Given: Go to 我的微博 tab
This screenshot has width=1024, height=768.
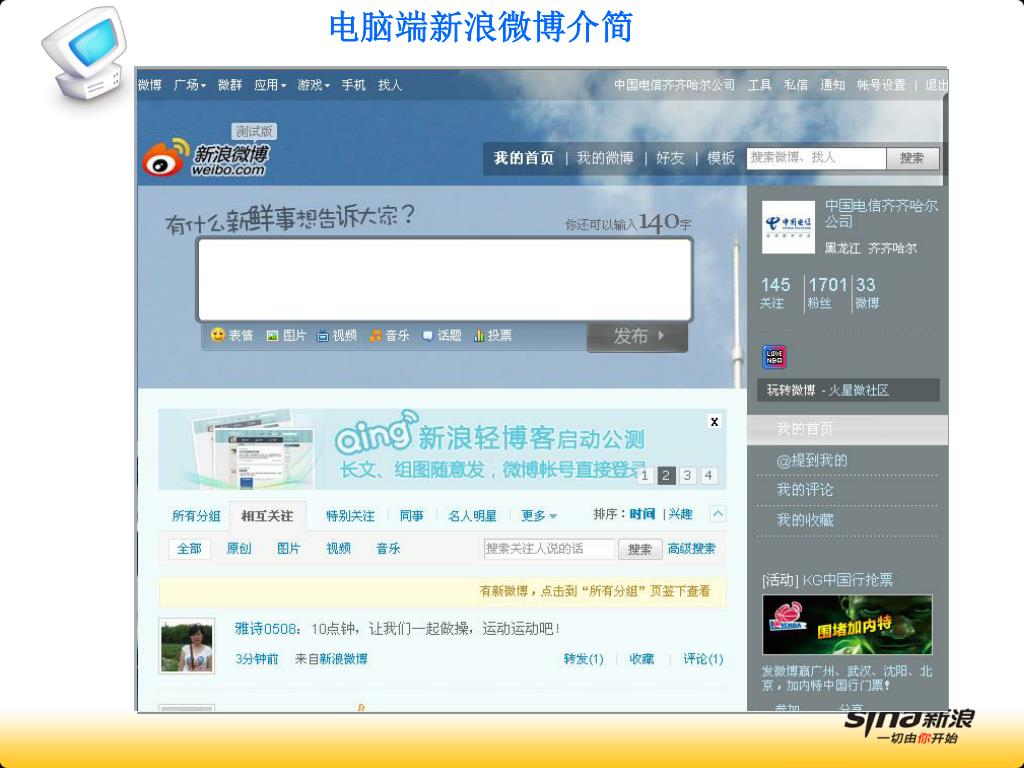Looking at the screenshot, I should pos(605,158).
